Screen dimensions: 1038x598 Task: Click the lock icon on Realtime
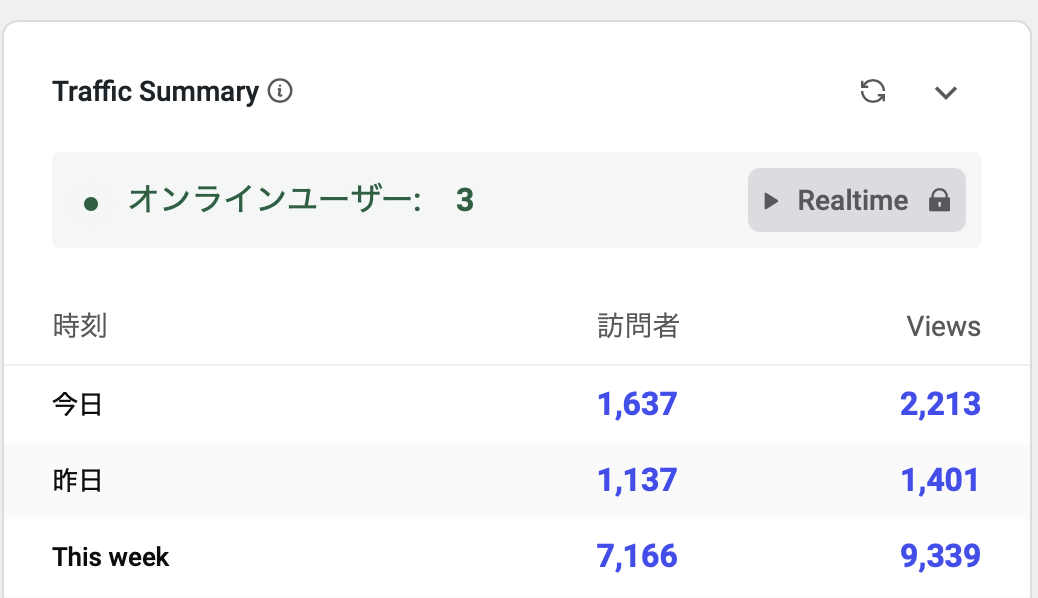tap(939, 200)
